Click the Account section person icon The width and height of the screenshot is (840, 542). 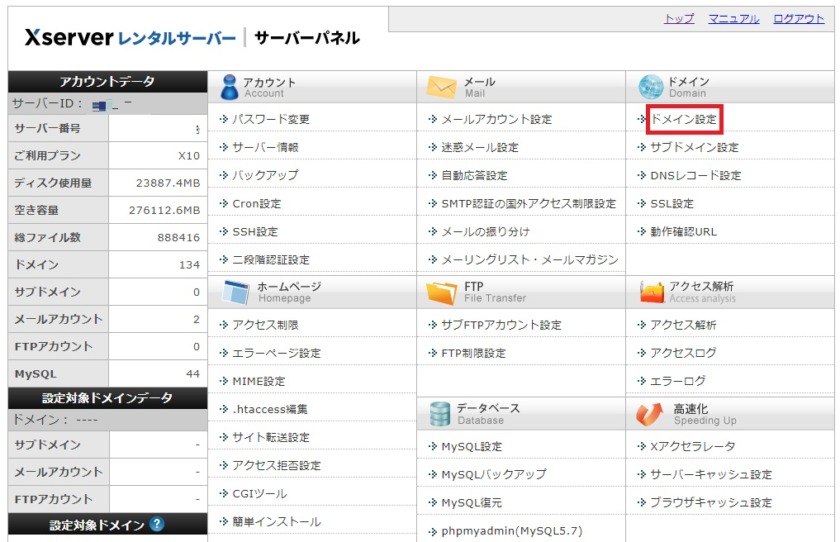point(229,87)
